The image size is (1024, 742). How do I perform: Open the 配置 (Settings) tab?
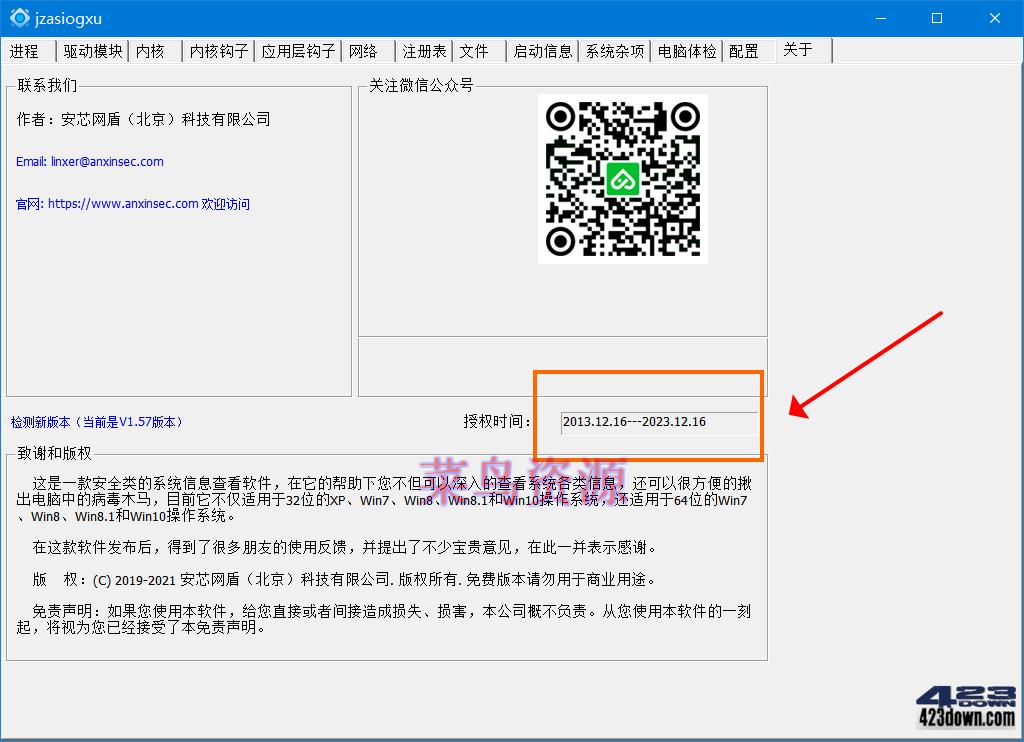(x=746, y=50)
